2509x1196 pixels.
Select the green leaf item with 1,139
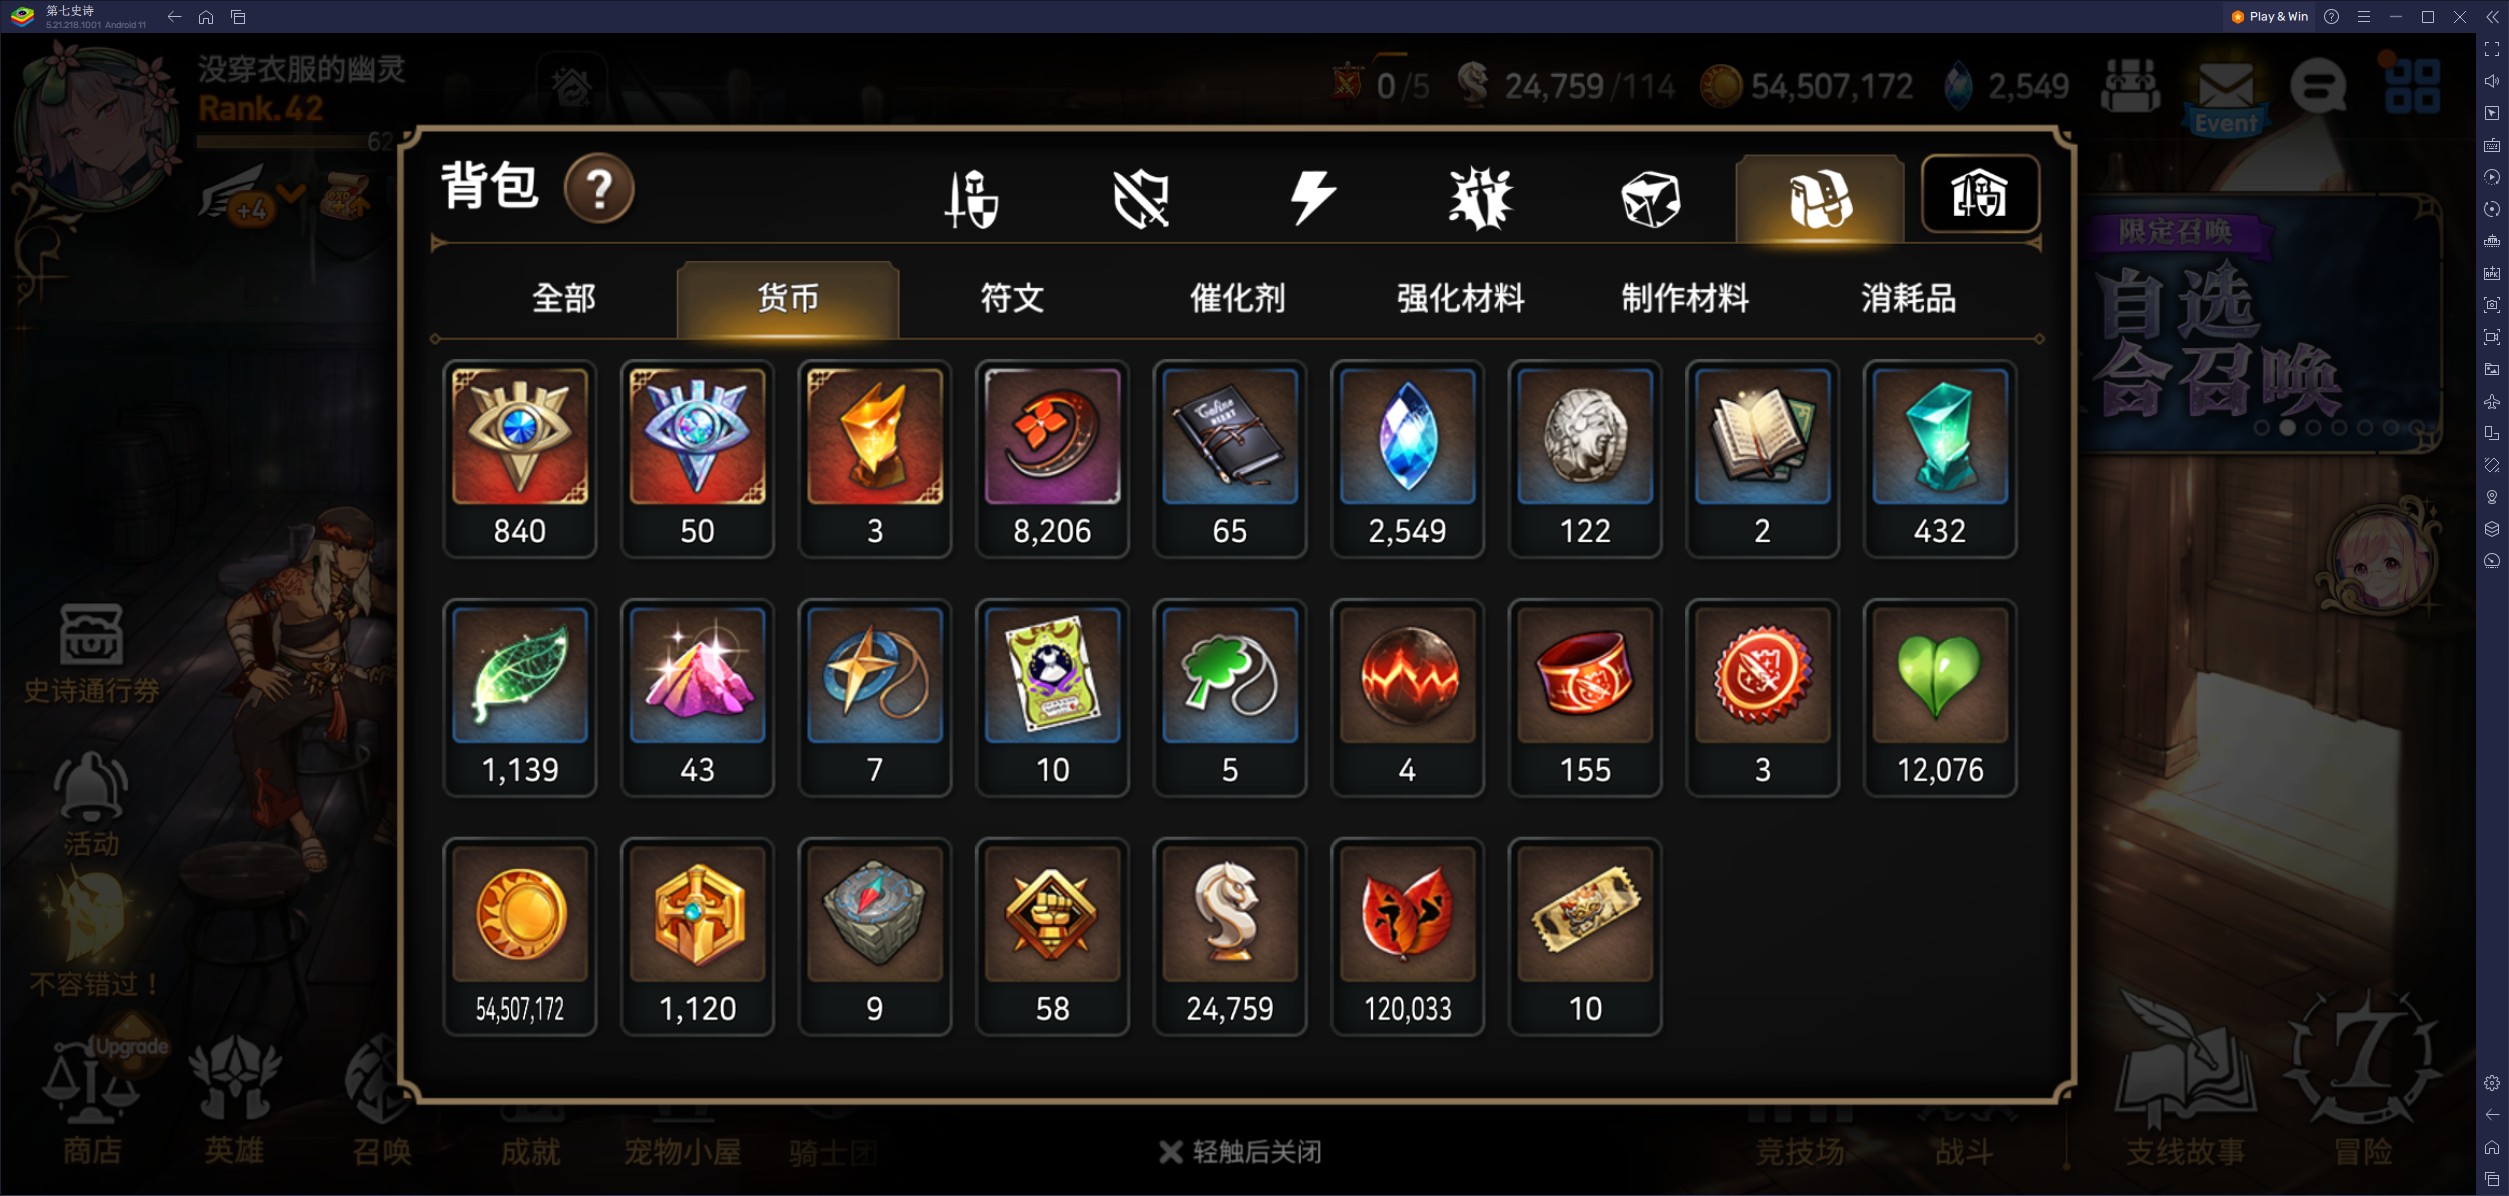coord(519,697)
